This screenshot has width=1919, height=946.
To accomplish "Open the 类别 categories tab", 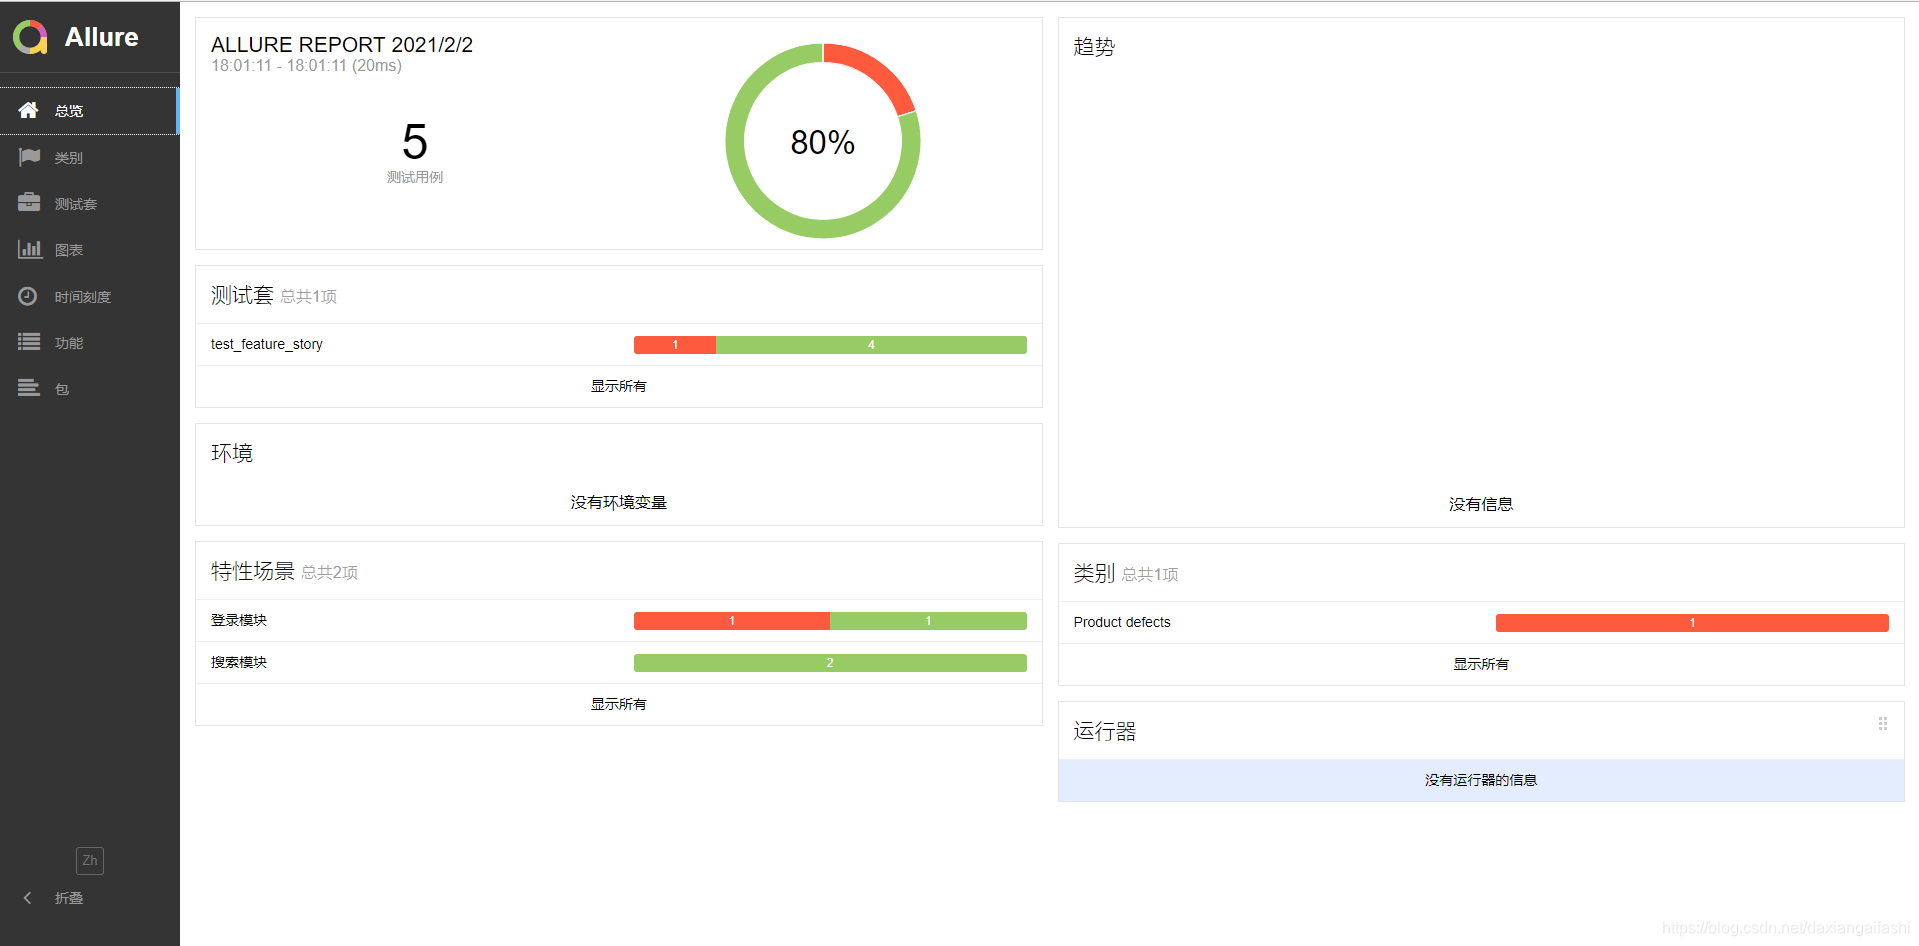I will [89, 157].
